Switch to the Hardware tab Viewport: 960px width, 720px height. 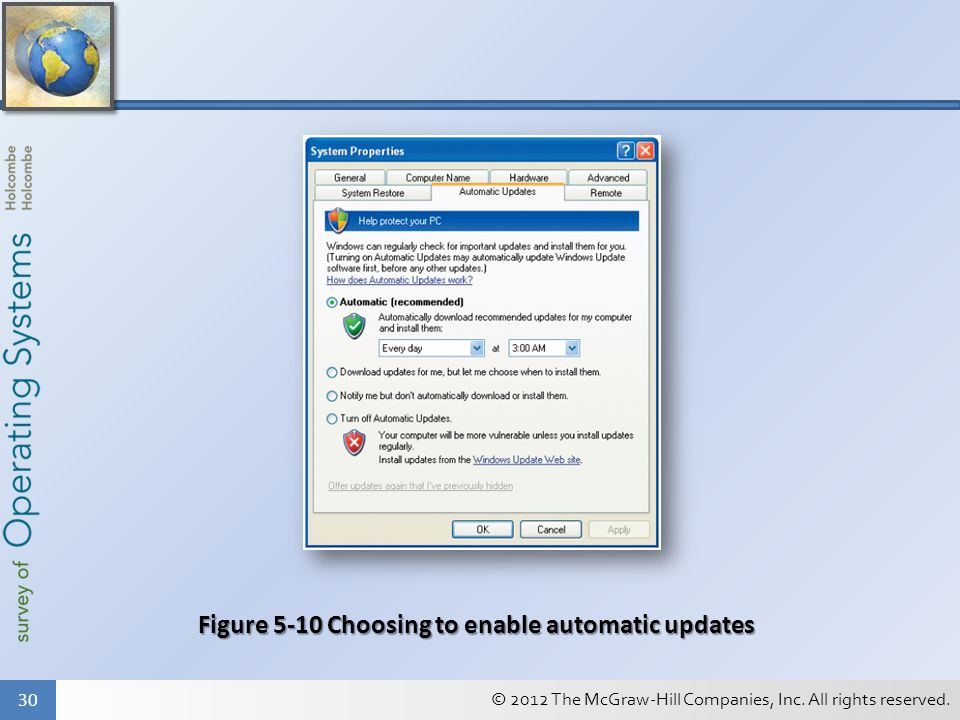tap(528, 178)
